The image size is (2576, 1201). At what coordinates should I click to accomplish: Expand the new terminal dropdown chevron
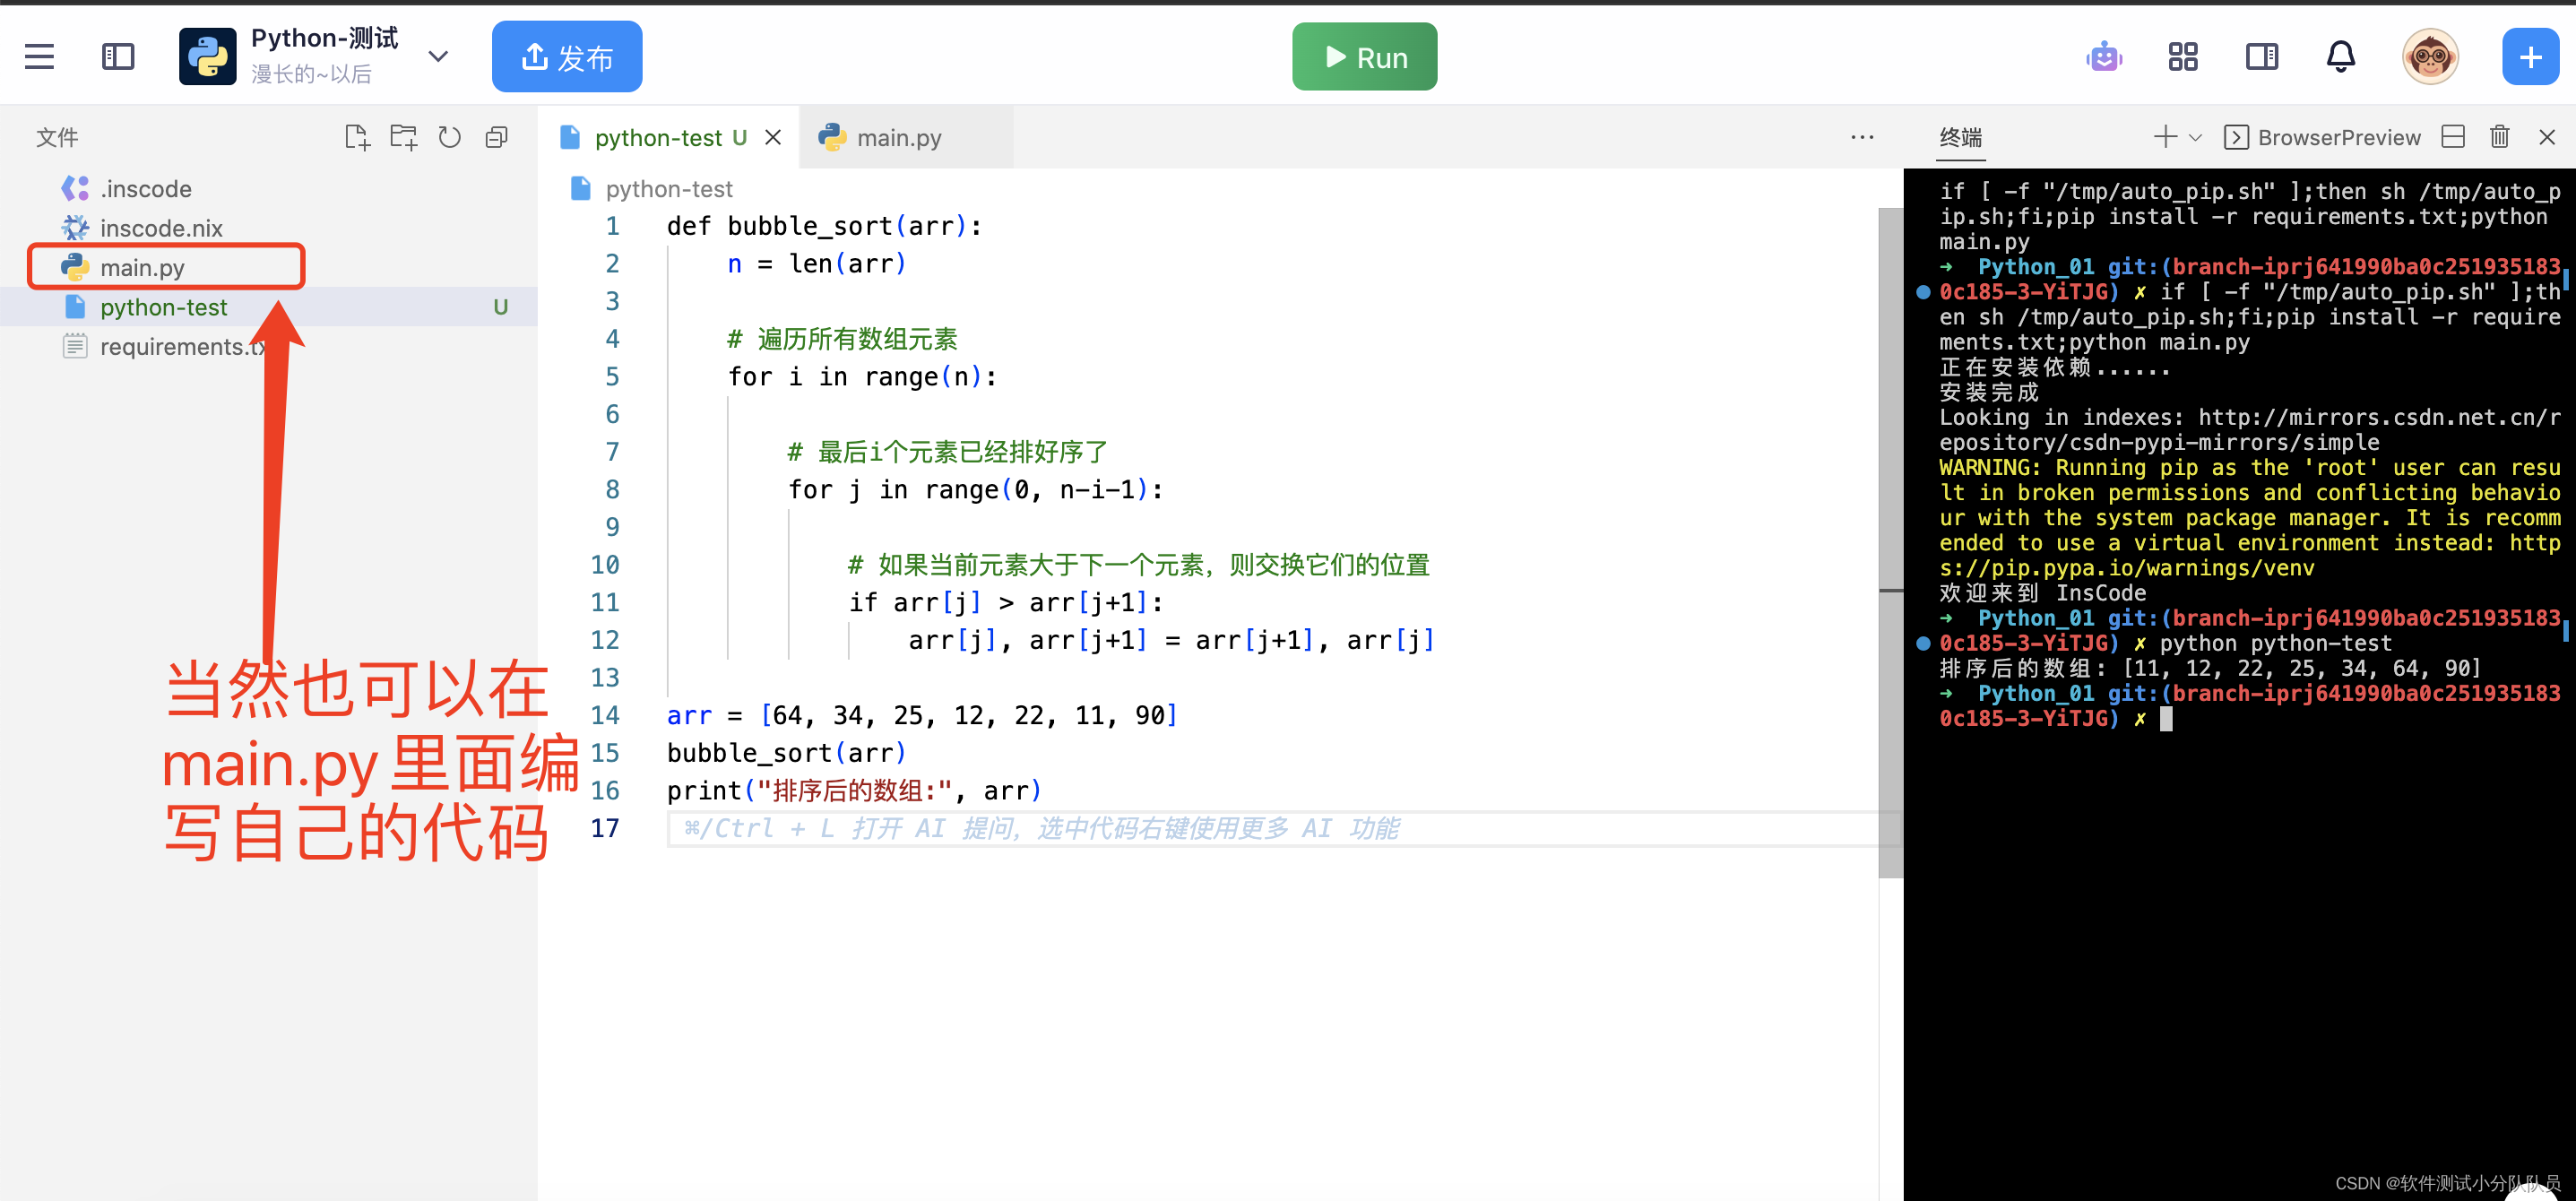point(2196,137)
